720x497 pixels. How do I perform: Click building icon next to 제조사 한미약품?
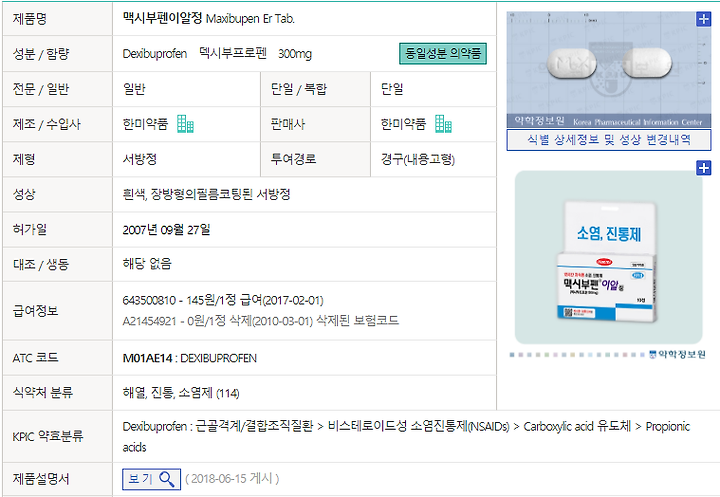(186, 124)
